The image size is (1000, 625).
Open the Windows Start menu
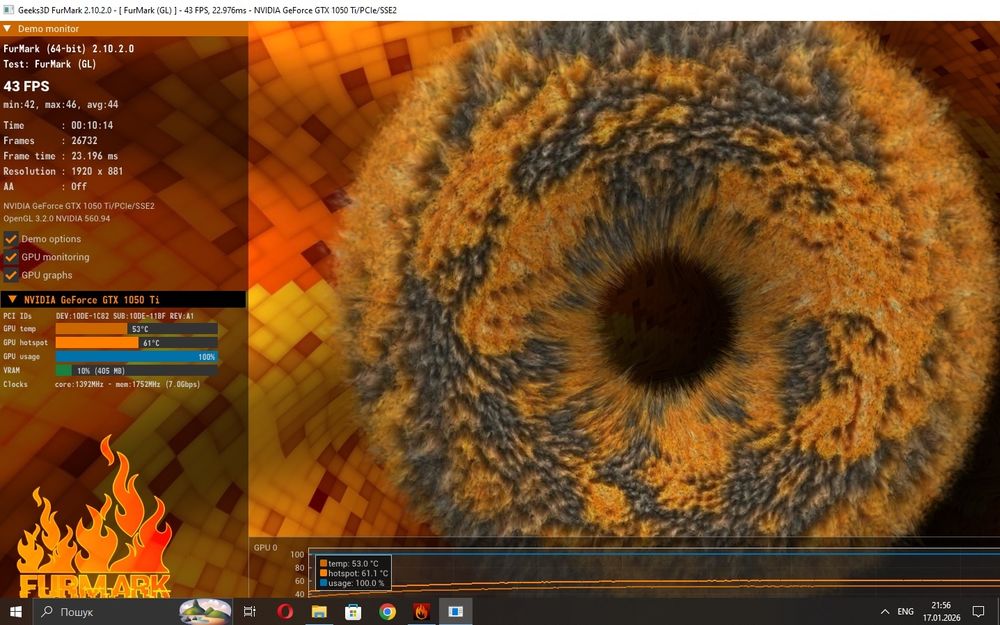(15, 612)
